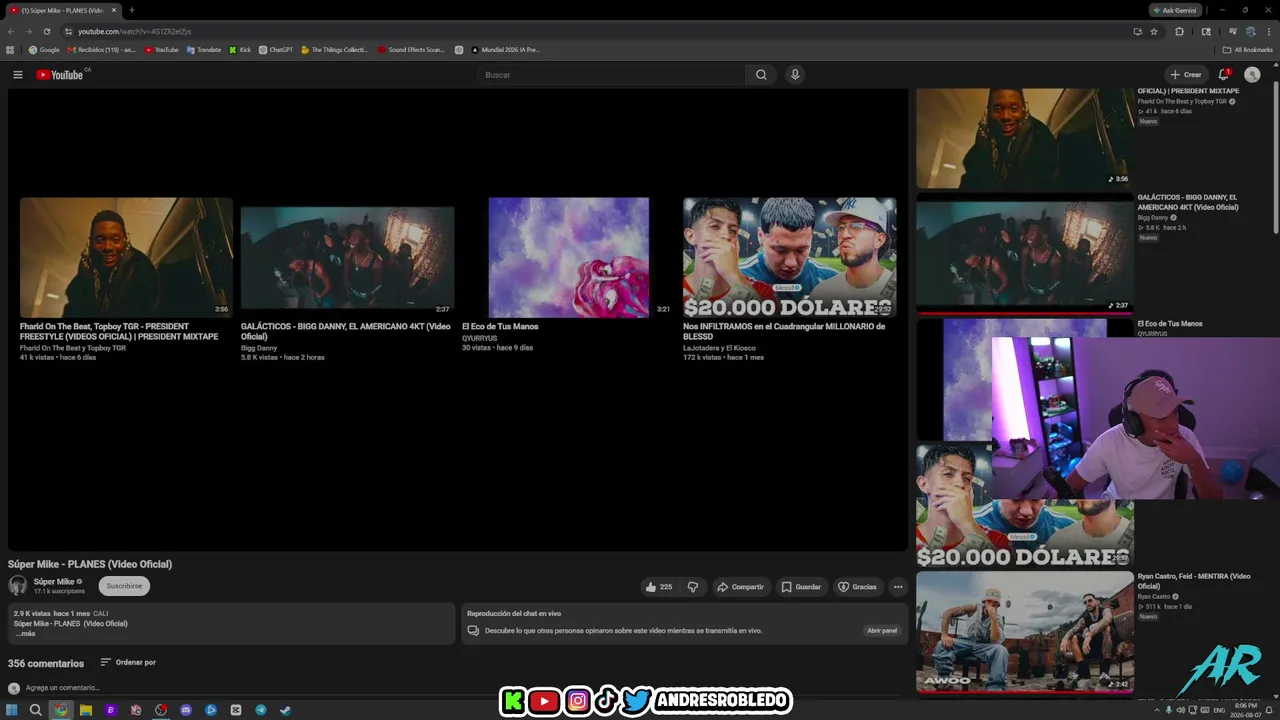Open the ChatGPT bookmark

pos(276,49)
